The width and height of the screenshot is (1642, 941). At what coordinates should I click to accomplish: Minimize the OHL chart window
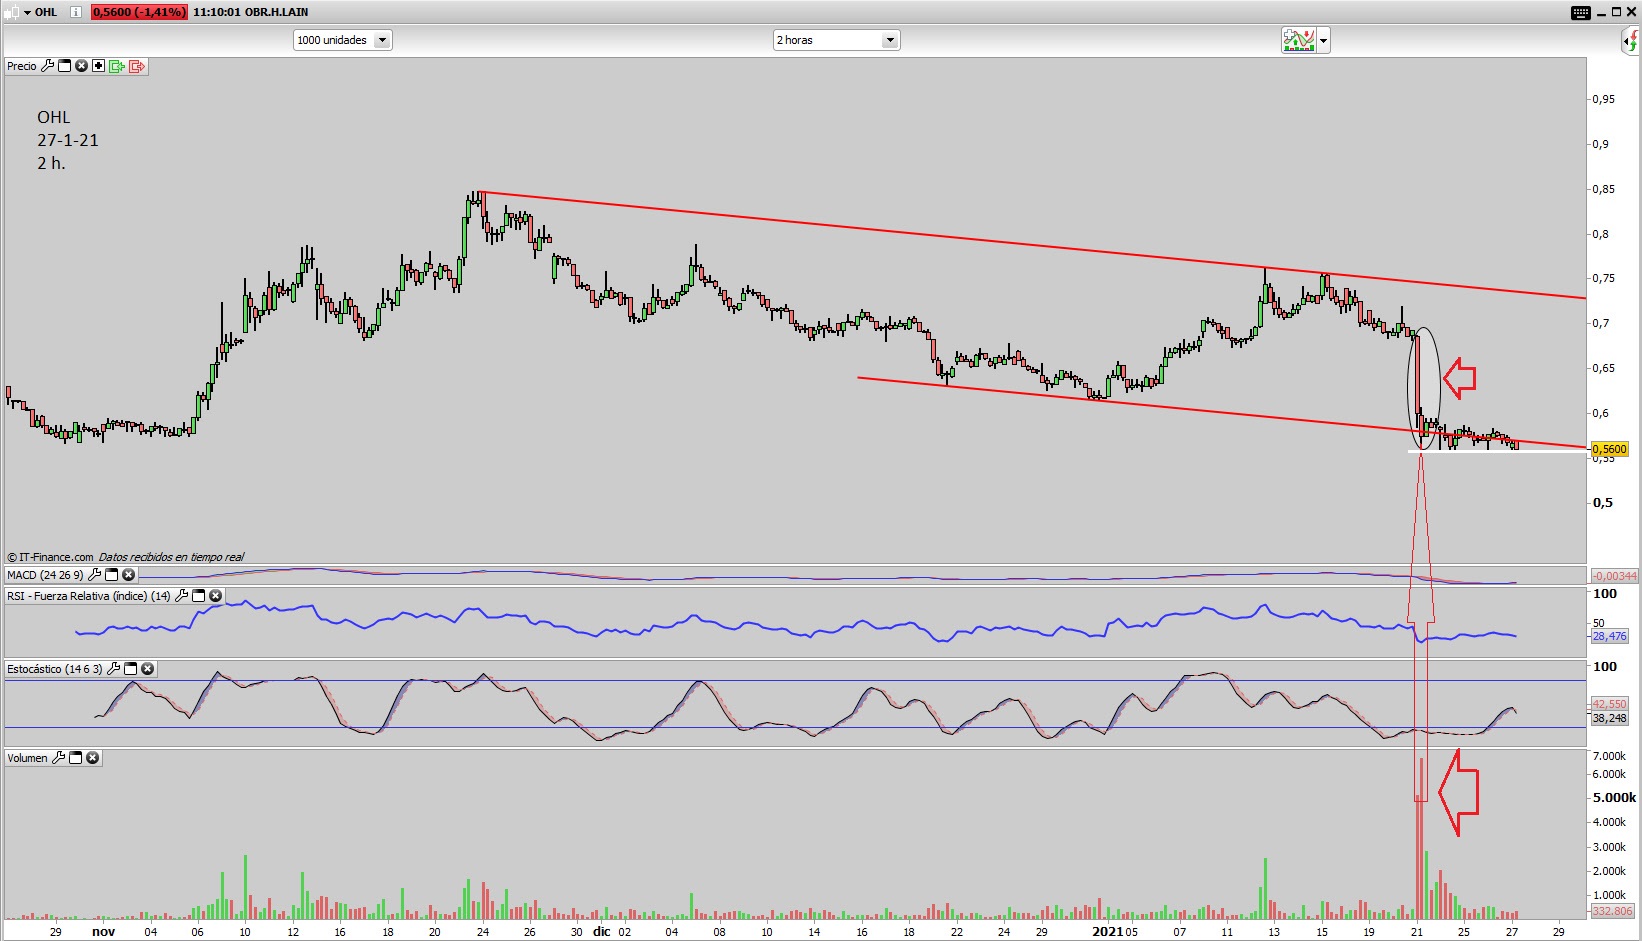[1601, 13]
